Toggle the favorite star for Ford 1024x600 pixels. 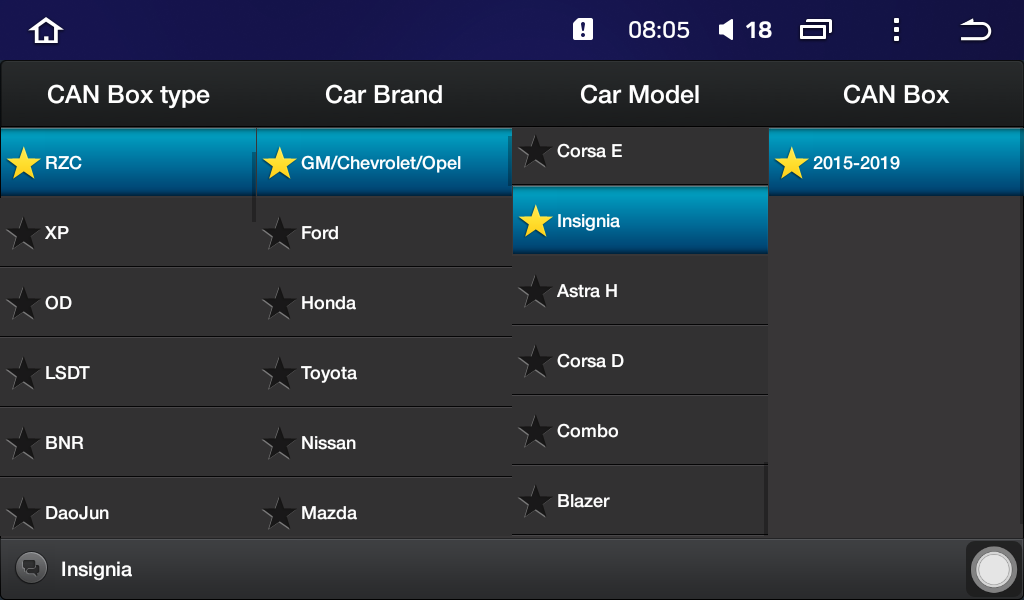click(x=278, y=233)
